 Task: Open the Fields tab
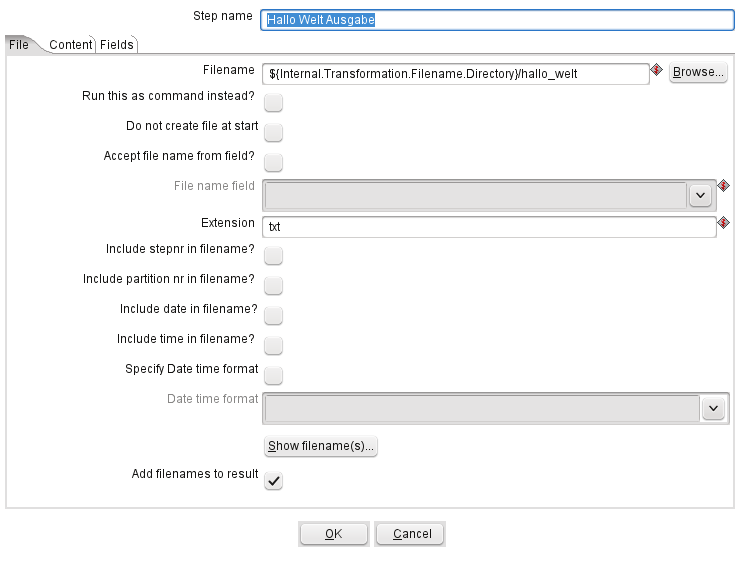point(117,45)
